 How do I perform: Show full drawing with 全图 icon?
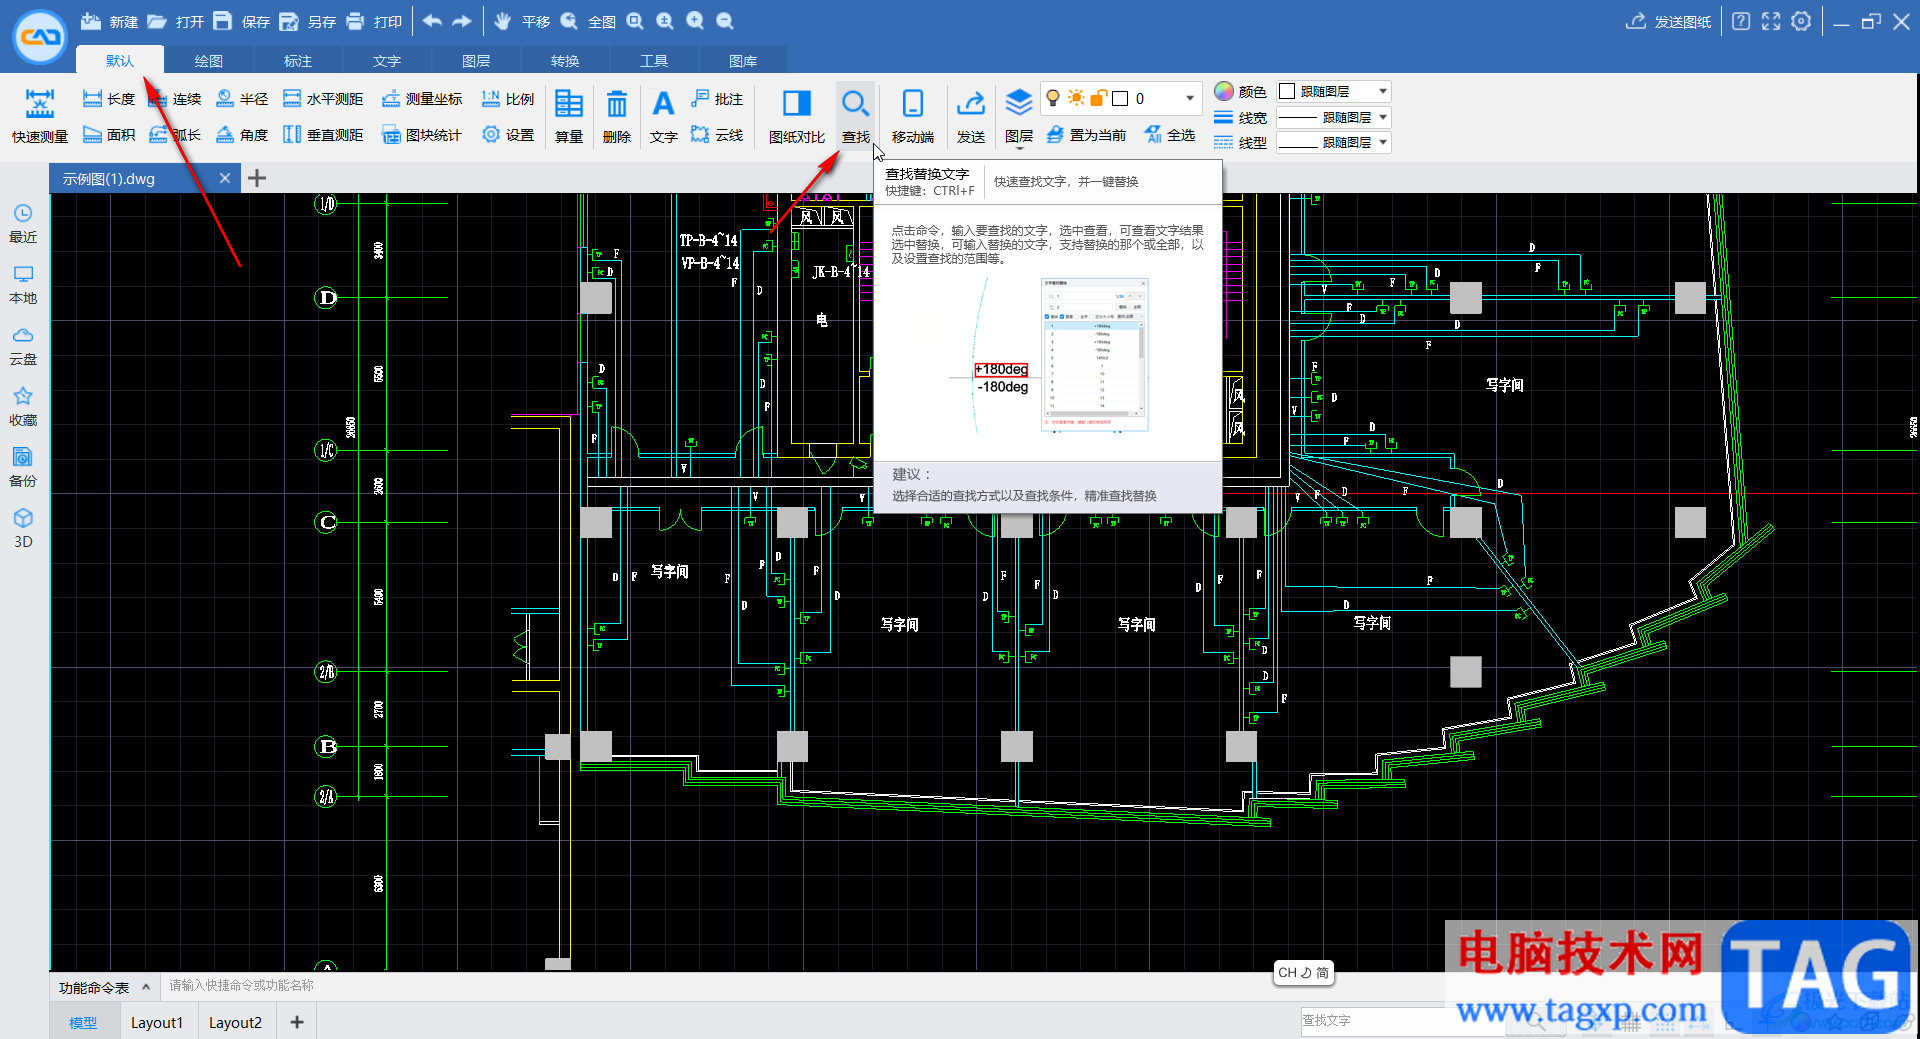click(x=569, y=21)
